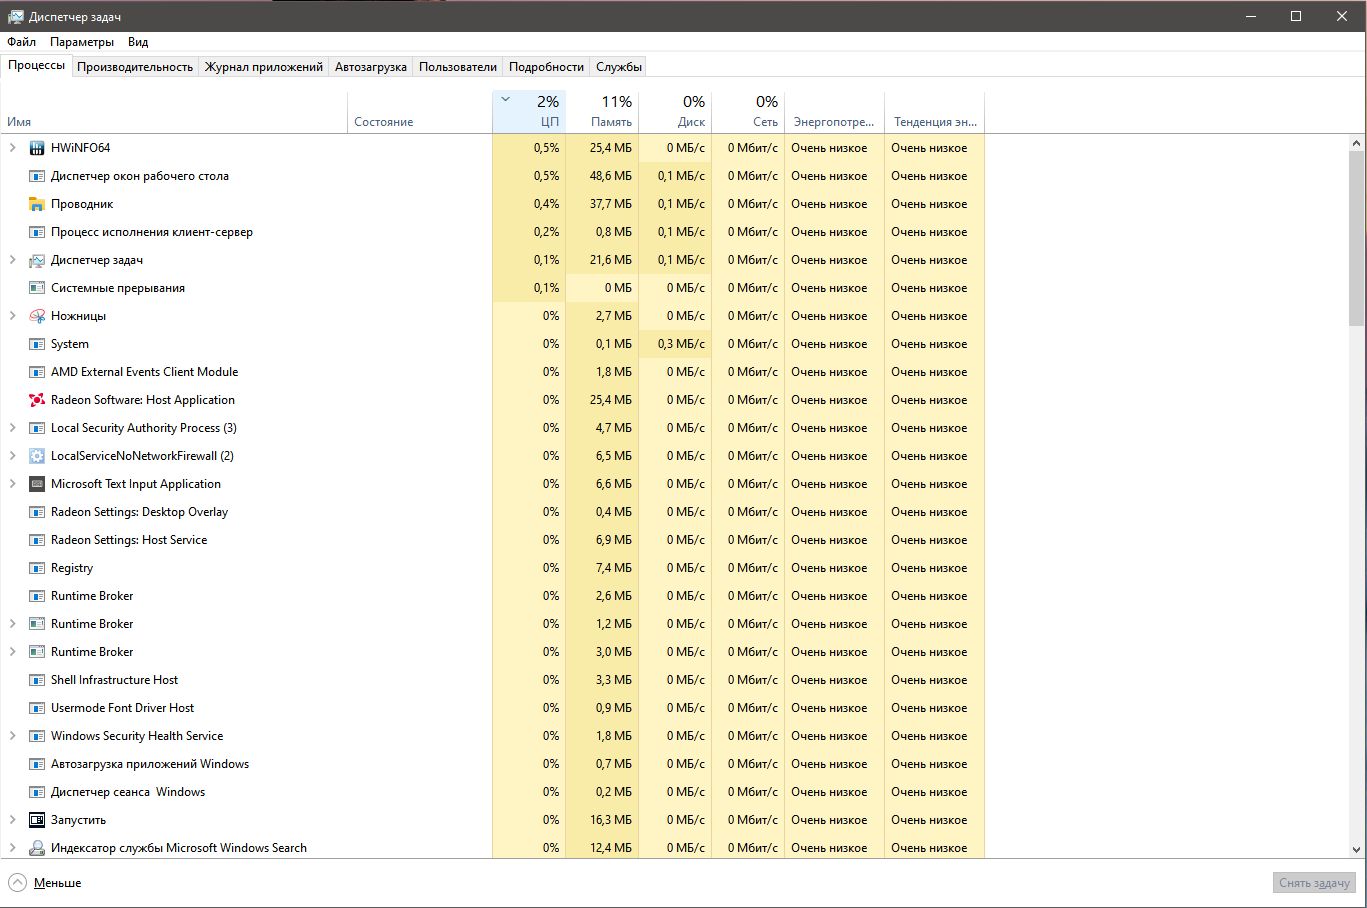The height and width of the screenshot is (908, 1367).
Task: Expand Индексатор службы Microsoft Windows Search row
Action: pyautogui.click(x=13, y=848)
